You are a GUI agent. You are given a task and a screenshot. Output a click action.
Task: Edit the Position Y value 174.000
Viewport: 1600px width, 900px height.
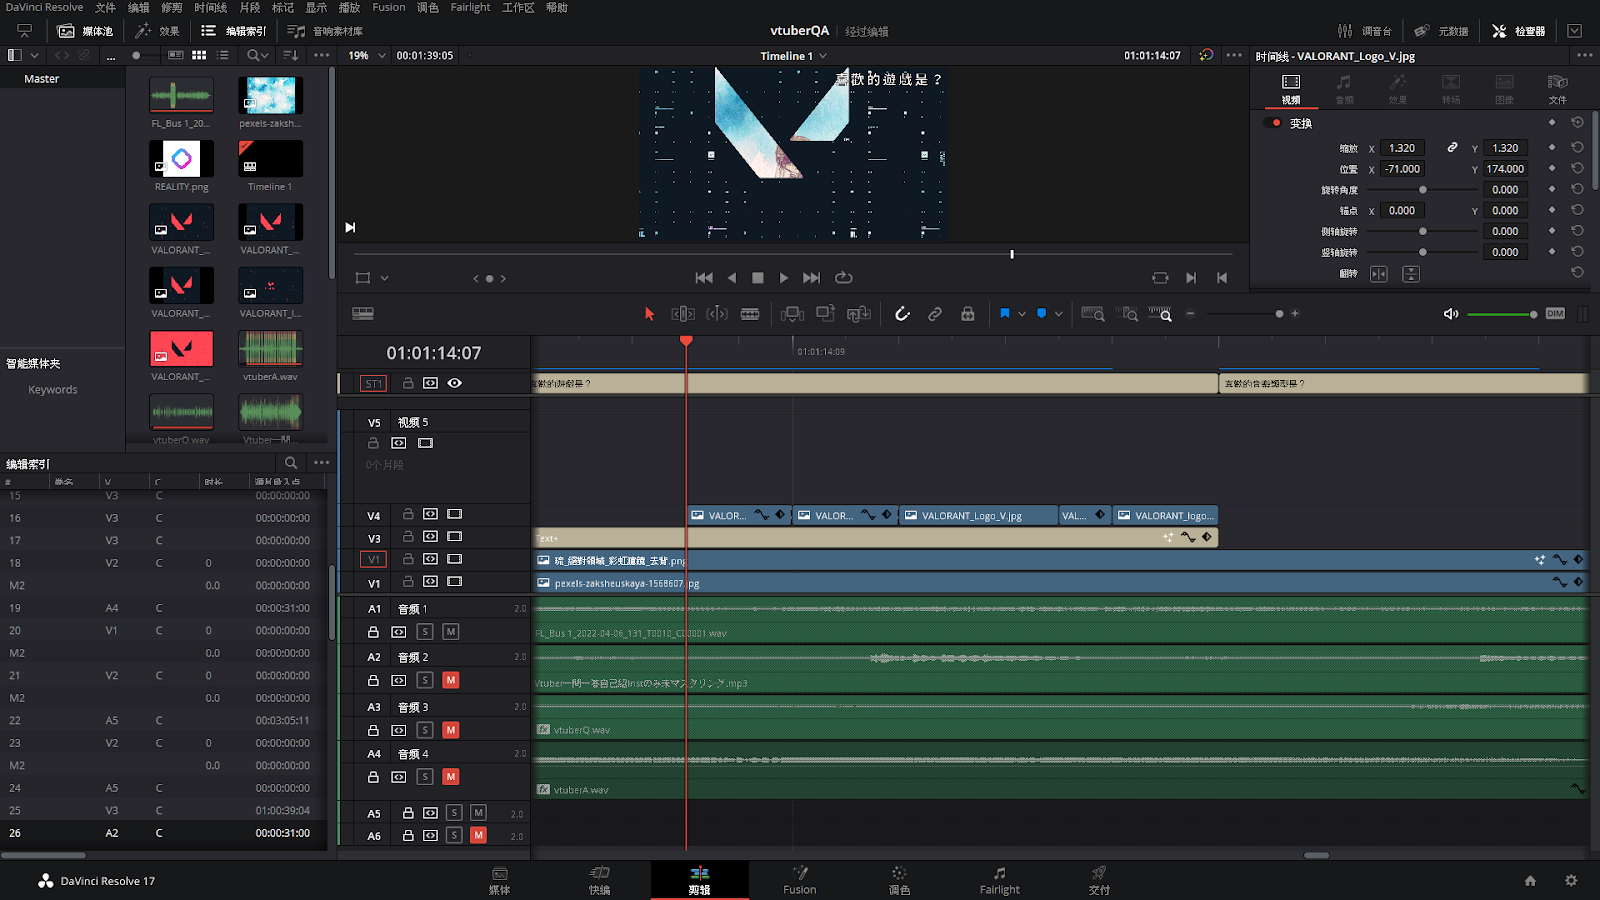(x=1505, y=169)
